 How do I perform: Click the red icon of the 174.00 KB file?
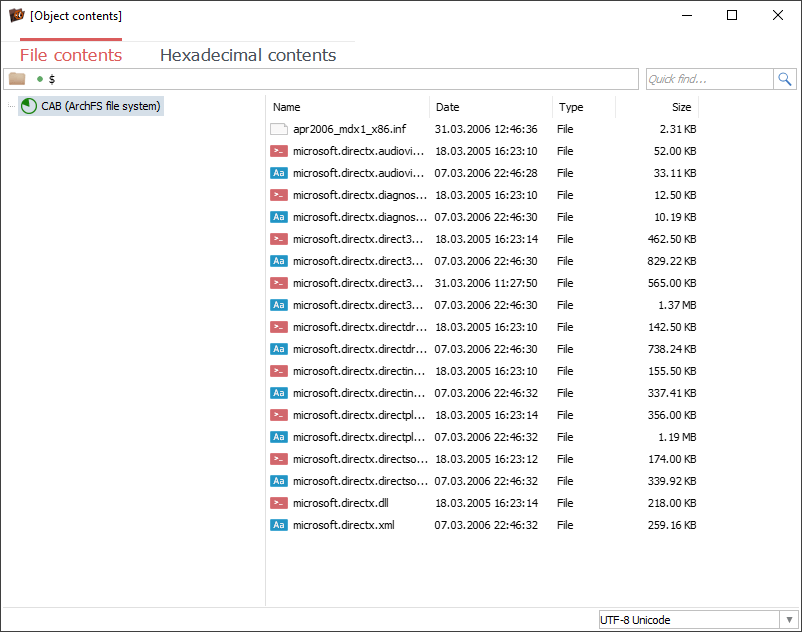tap(279, 459)
